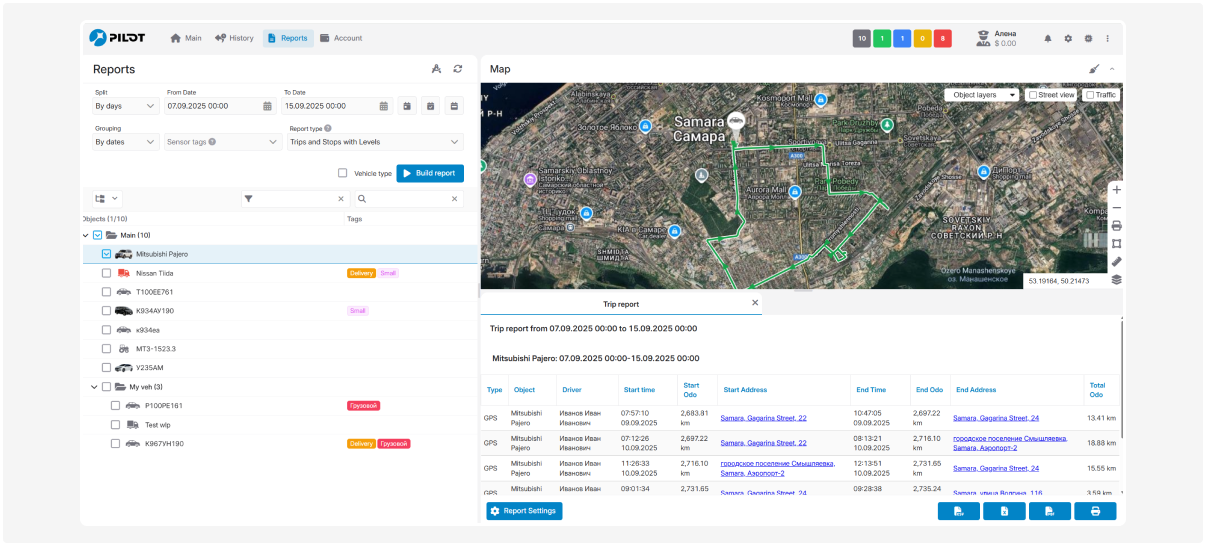Print the trip report
This screenshot has height=546, width=1206.
pyautogui.click(x=1094, y=511)
